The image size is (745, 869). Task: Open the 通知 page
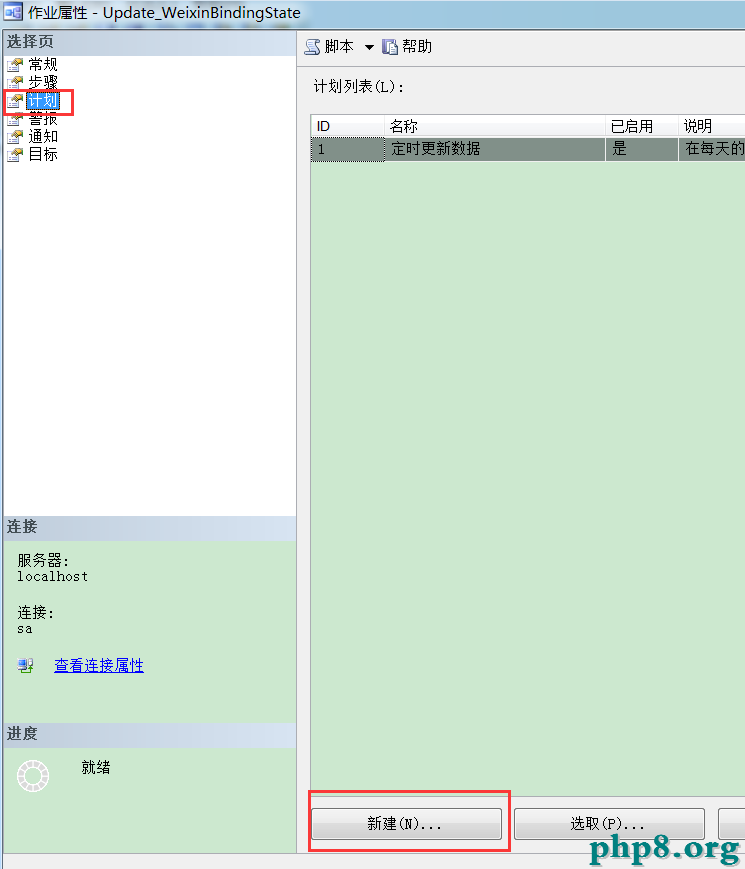[43, 136]
